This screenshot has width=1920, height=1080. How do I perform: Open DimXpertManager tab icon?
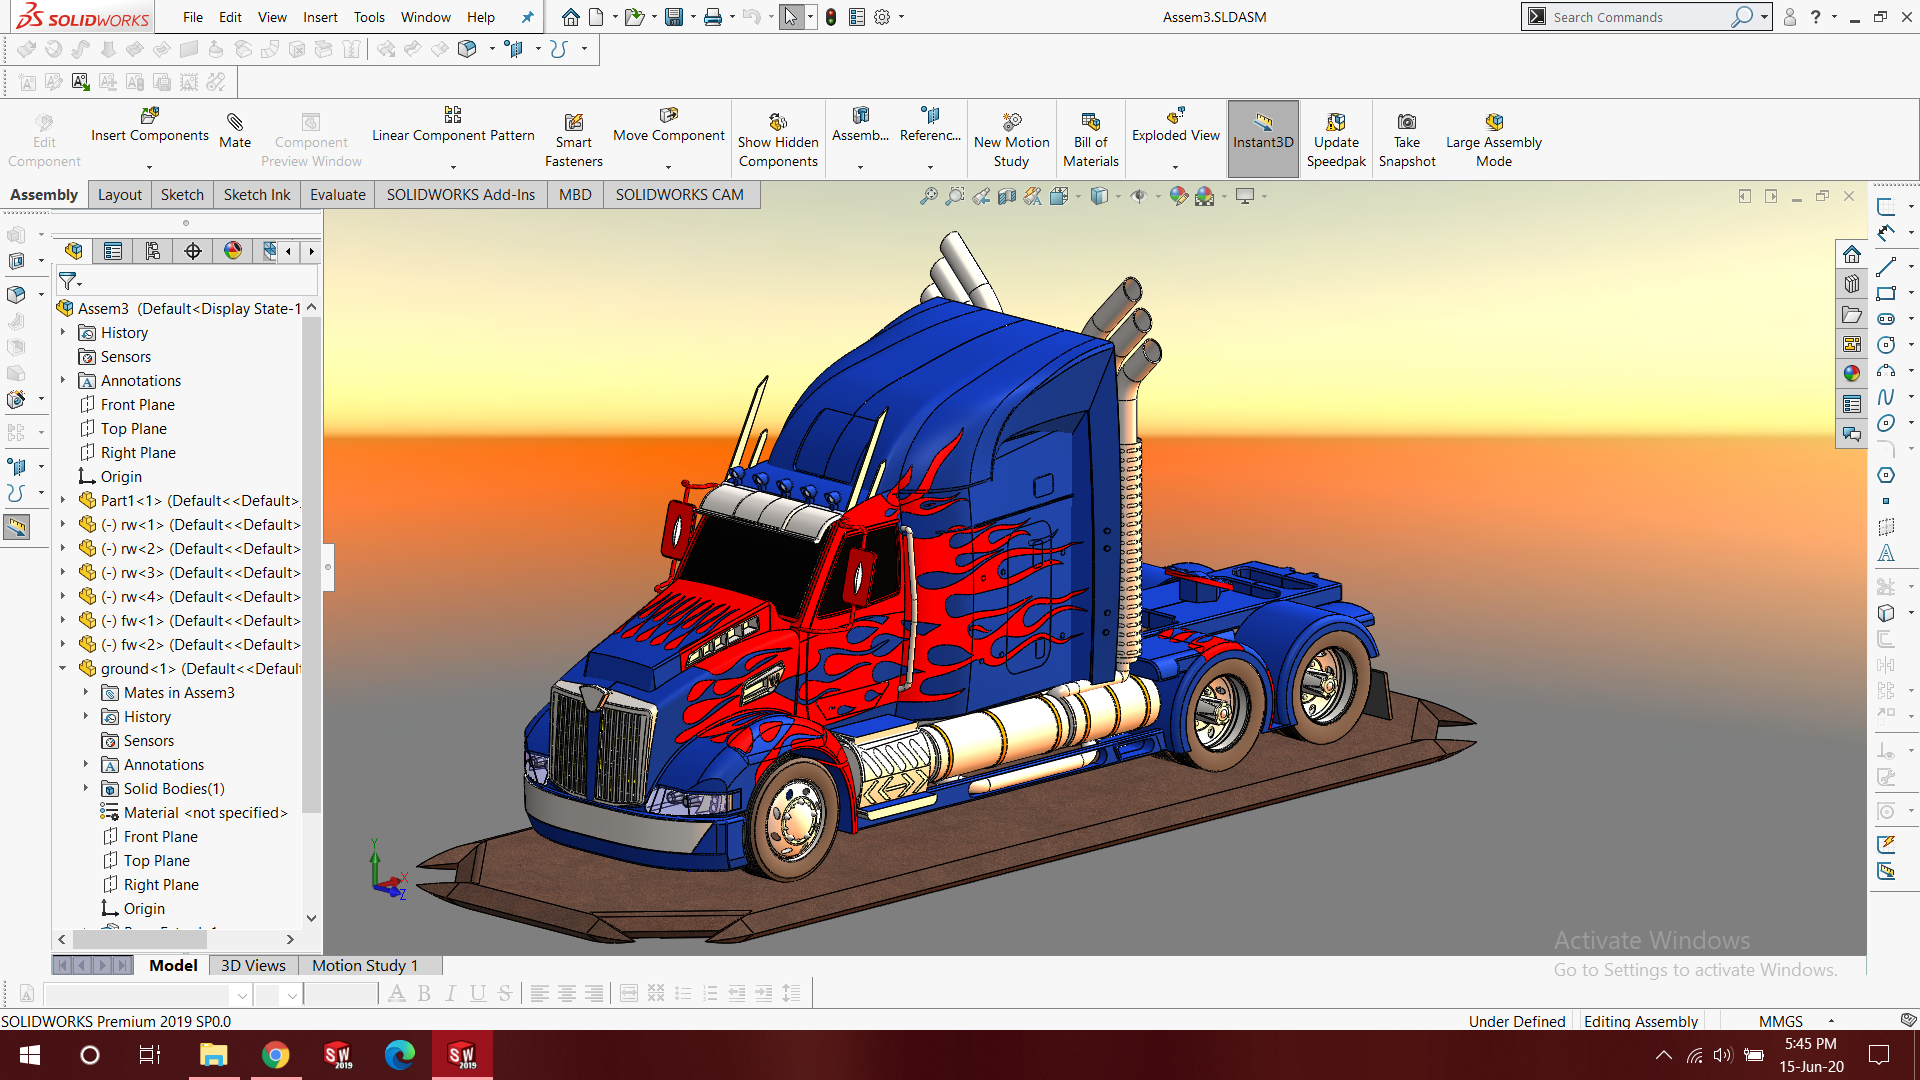point(193,251)
